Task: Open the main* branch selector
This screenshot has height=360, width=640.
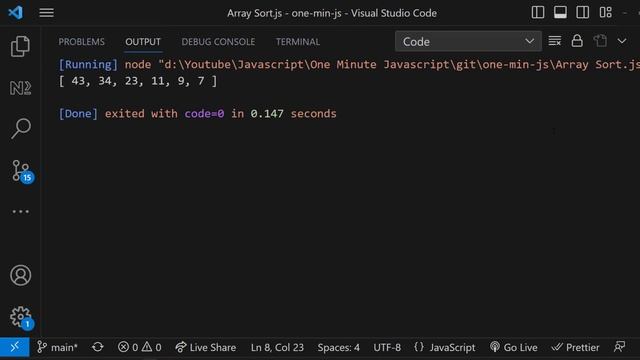Action: pos(57,347)
